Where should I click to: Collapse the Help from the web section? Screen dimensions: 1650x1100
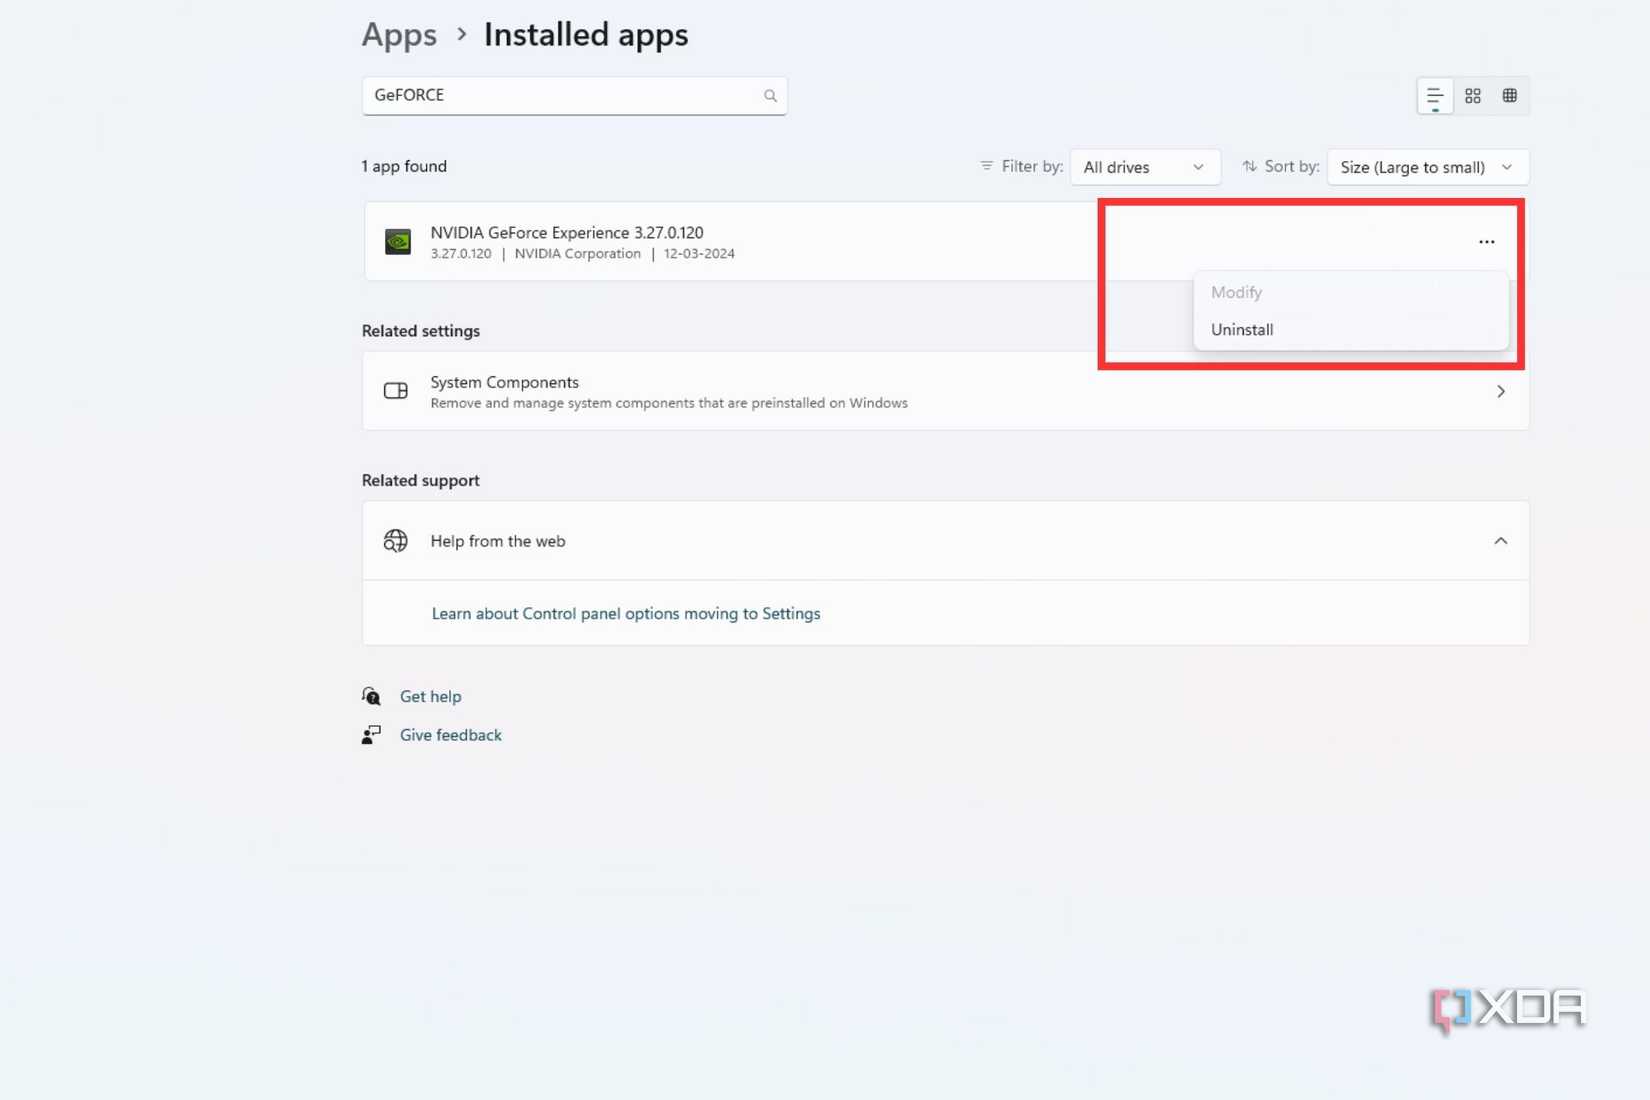coord(1500,540)
